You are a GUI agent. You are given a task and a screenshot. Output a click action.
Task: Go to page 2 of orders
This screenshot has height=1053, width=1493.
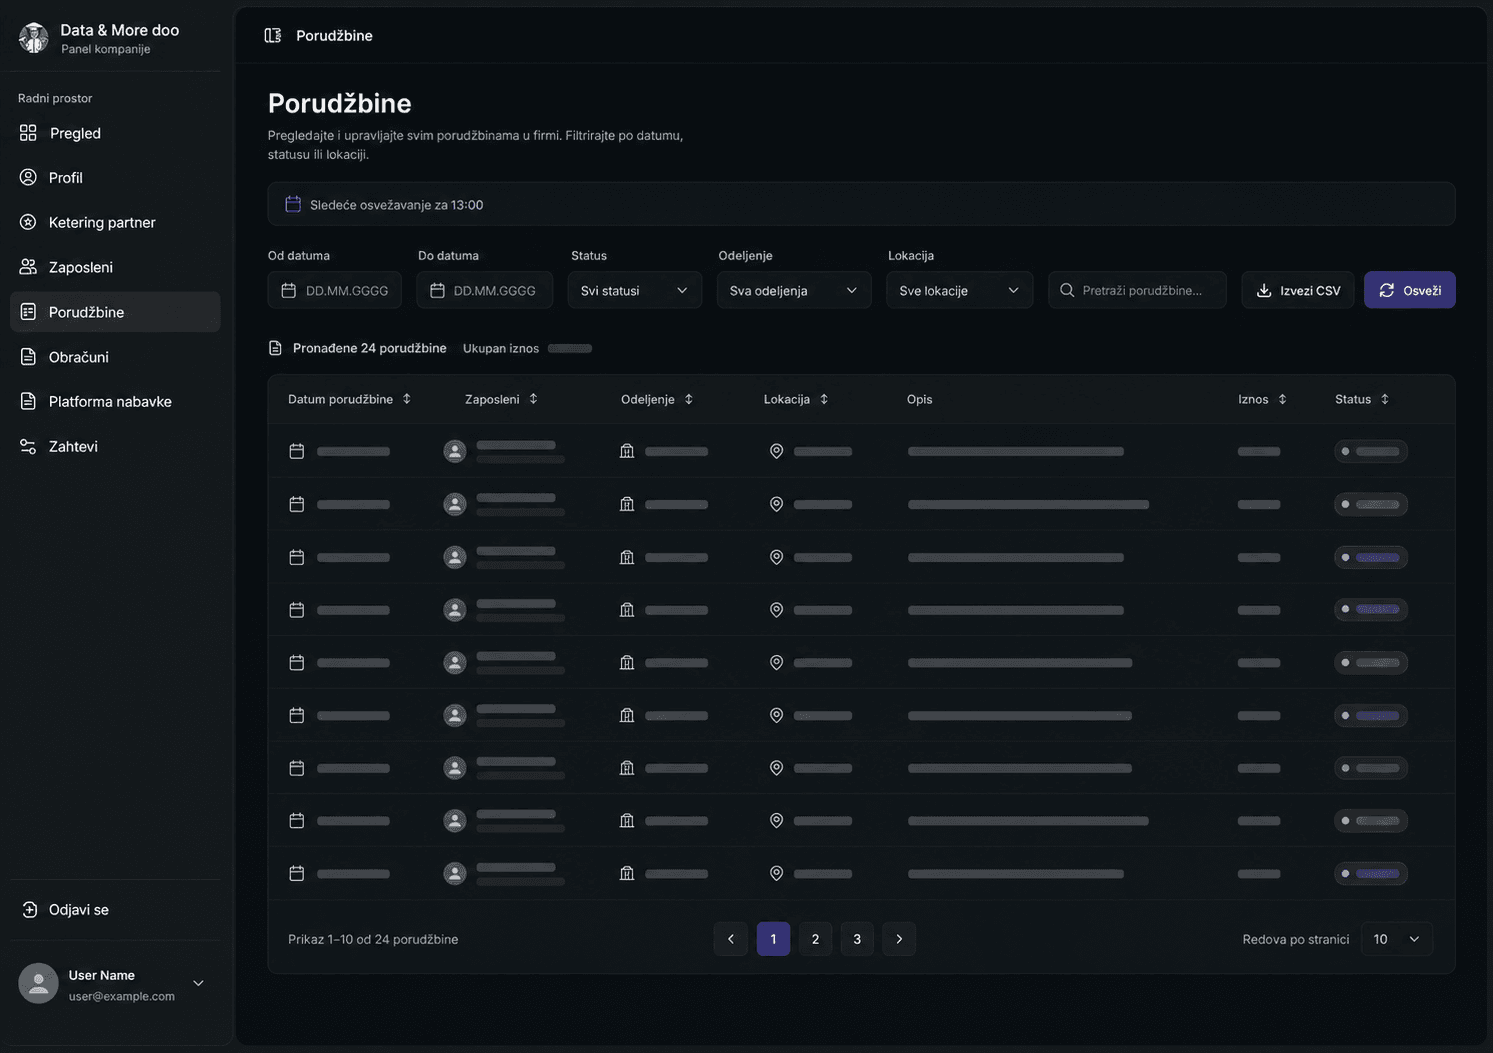pyautogui.click(x=815, y=939)
